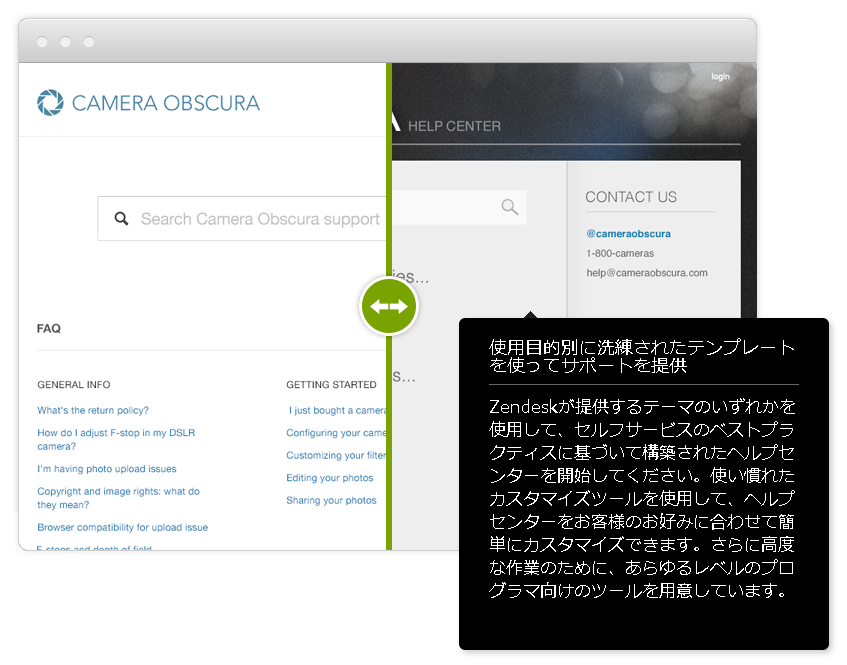Open the @cameraobscura contact link
Image resolution: width=847 pixels, height=665 pixels.
point(628,233)
